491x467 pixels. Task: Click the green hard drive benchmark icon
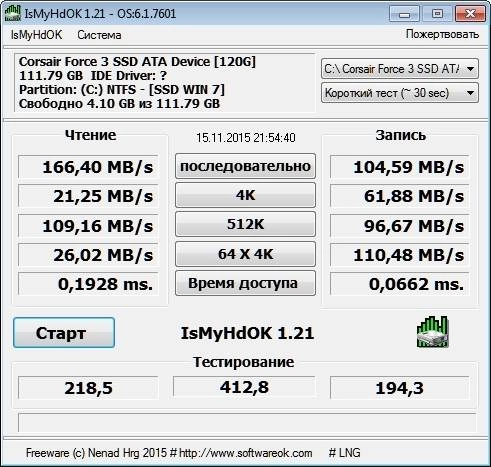pyautogui.click(x=432, y=332)
